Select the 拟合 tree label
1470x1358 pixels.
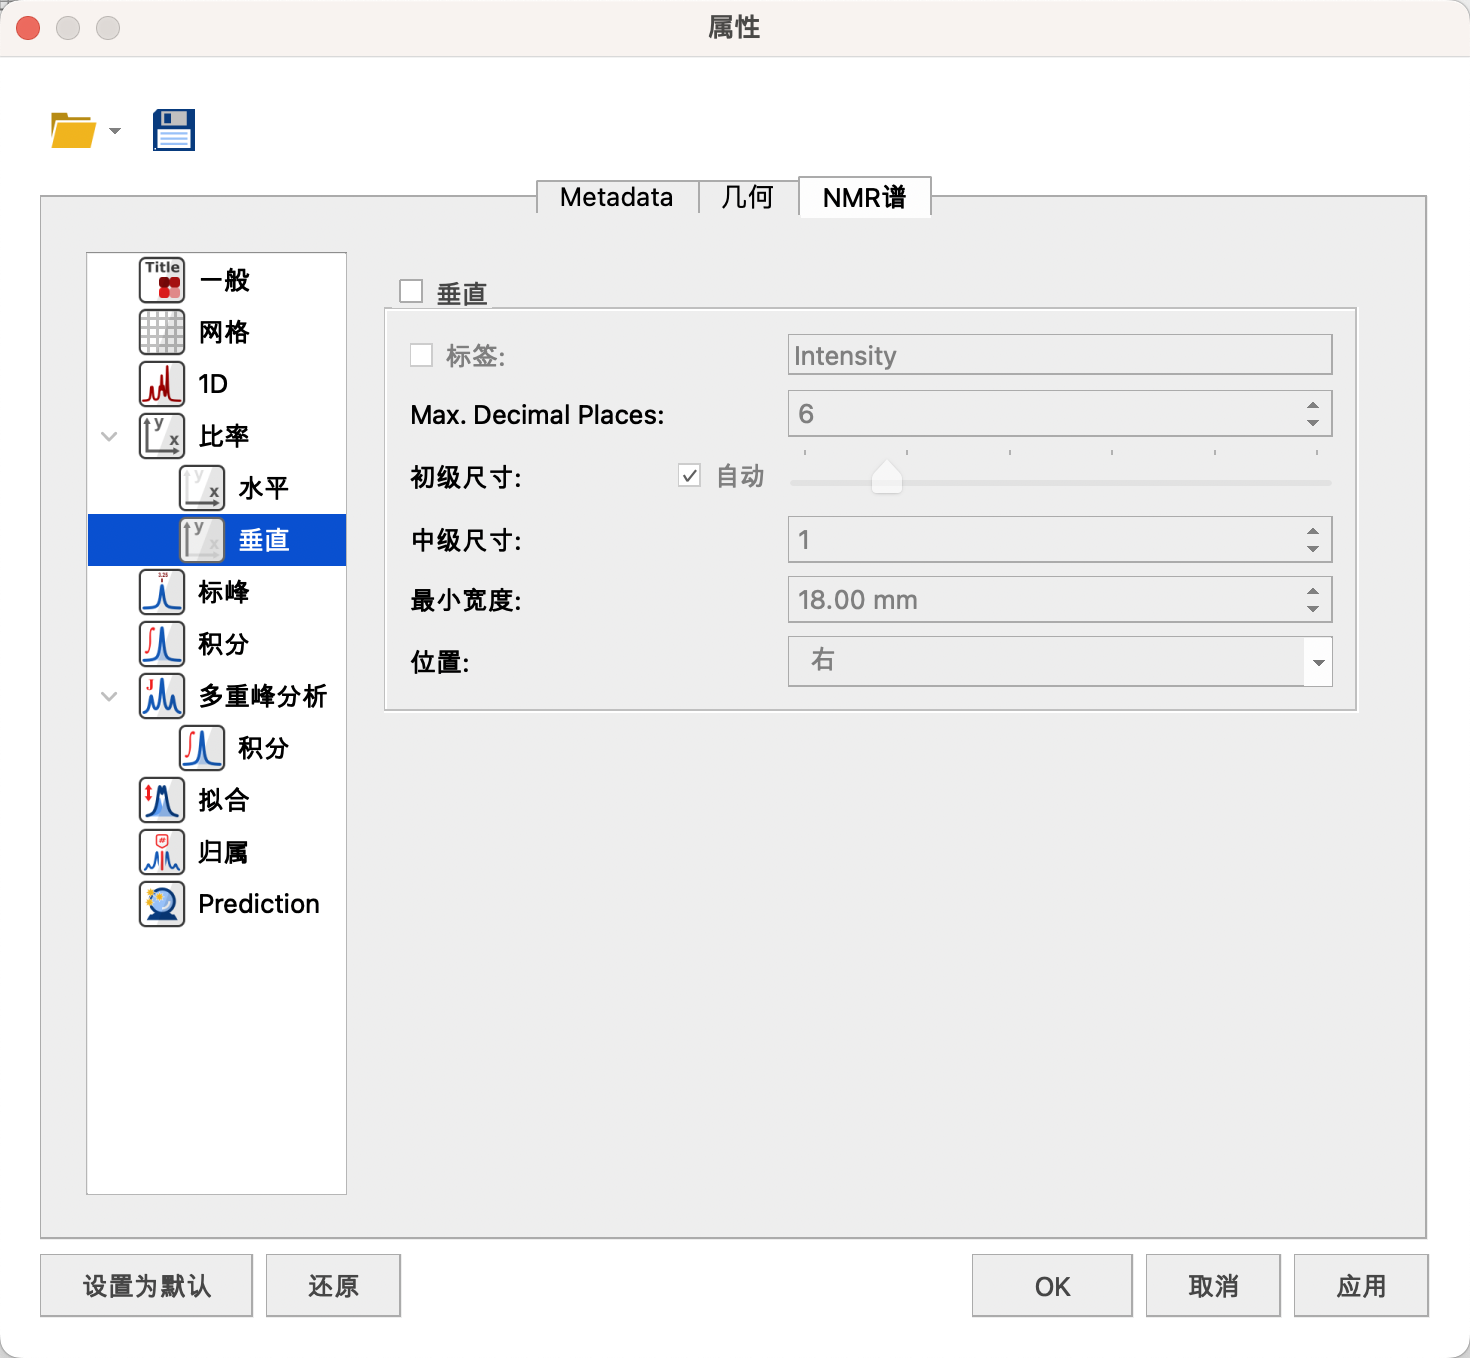224,800
